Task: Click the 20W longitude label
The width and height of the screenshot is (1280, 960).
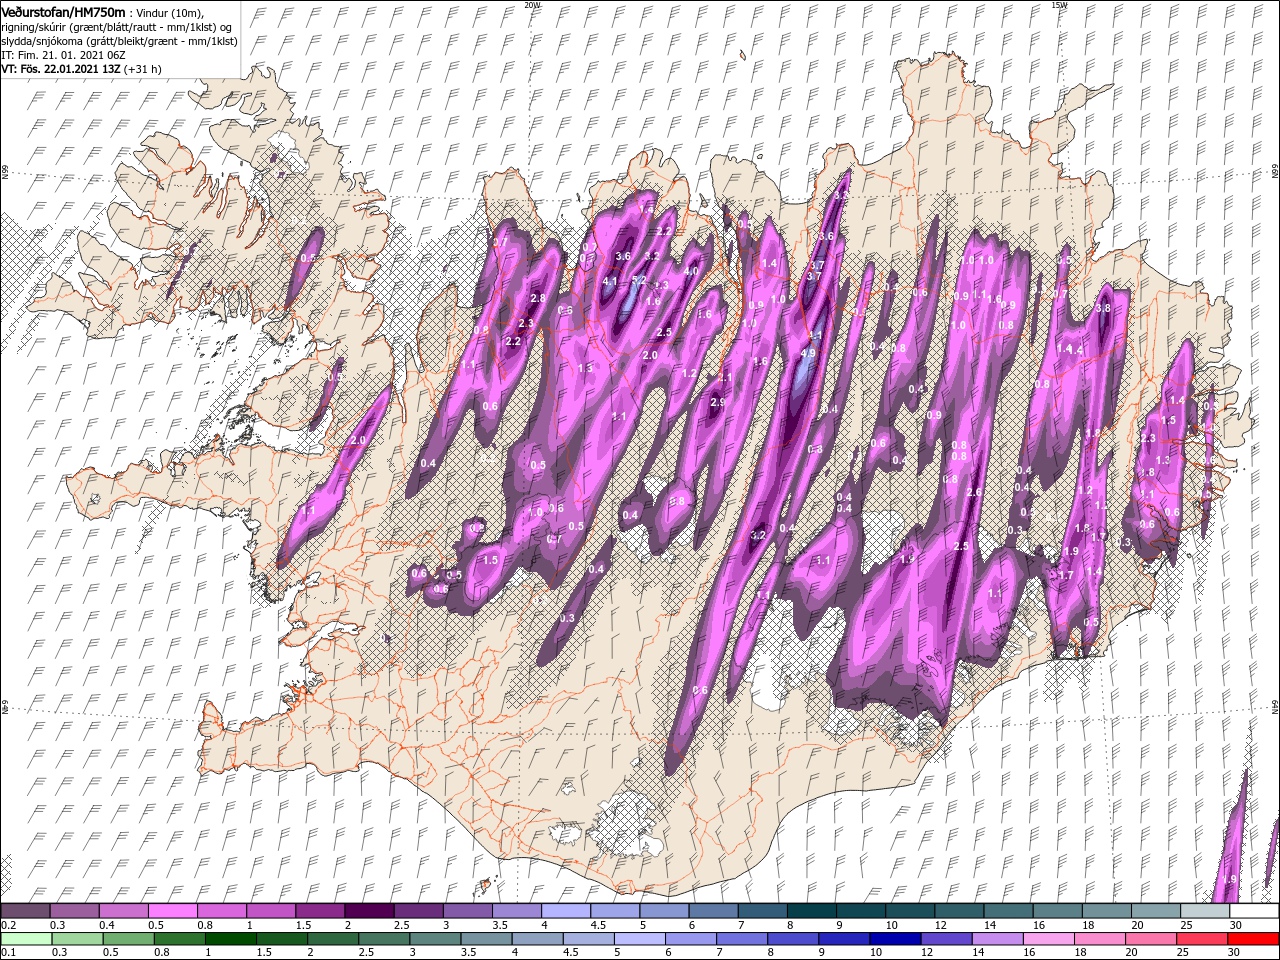Action: click(532, 4)
